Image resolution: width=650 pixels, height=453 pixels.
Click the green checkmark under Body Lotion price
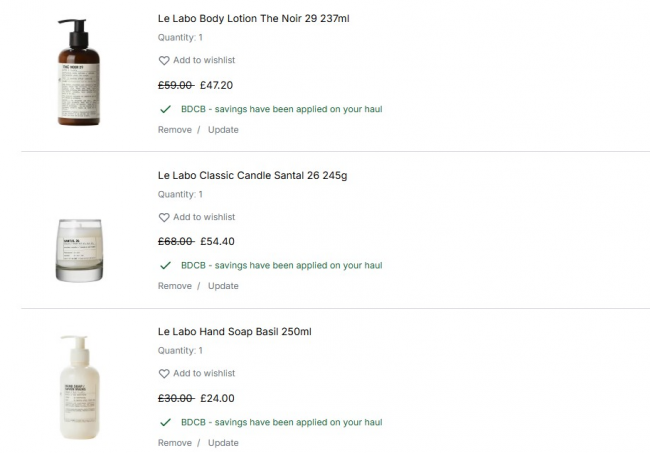[x=165, y=109]
